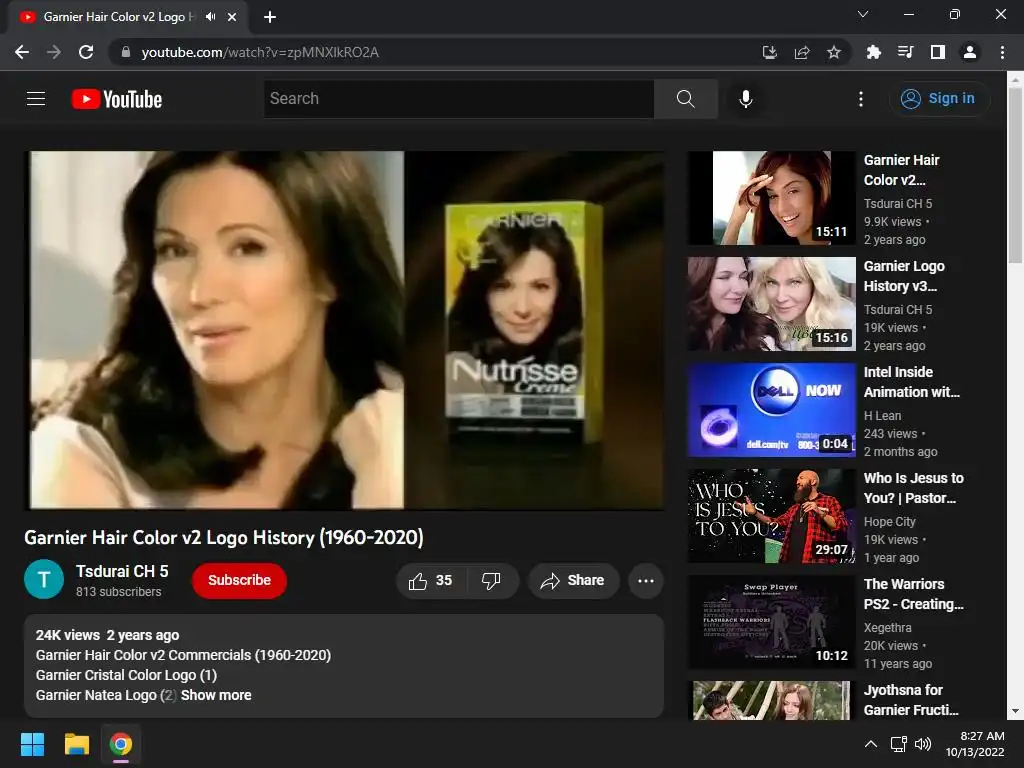Click Hope City channel name

889,522
